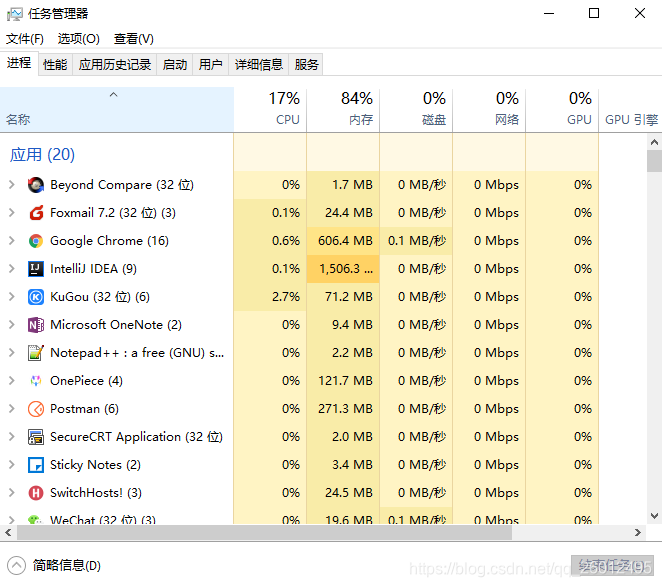The height and width of the screenshot is (587, 662).
Task: Select the 进程 tab
Action: click(19, 63)
